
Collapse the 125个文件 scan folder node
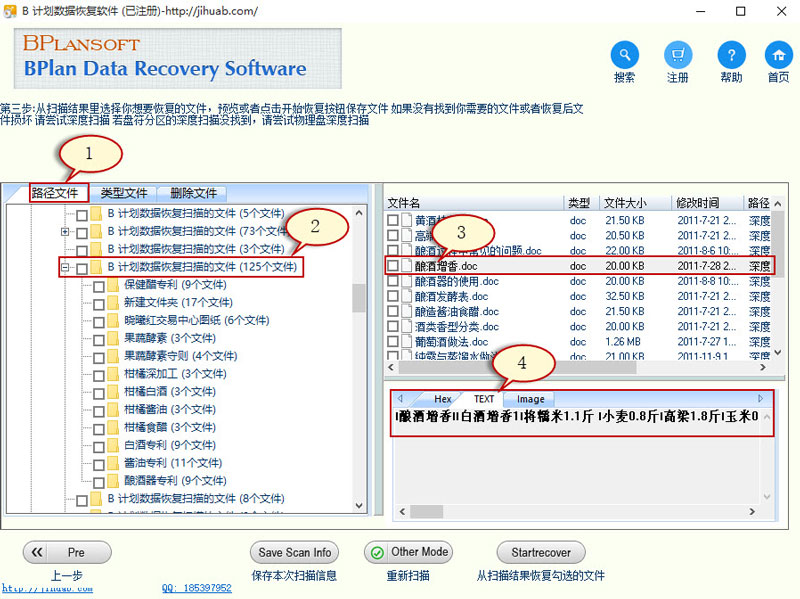(x=65, y=267)
